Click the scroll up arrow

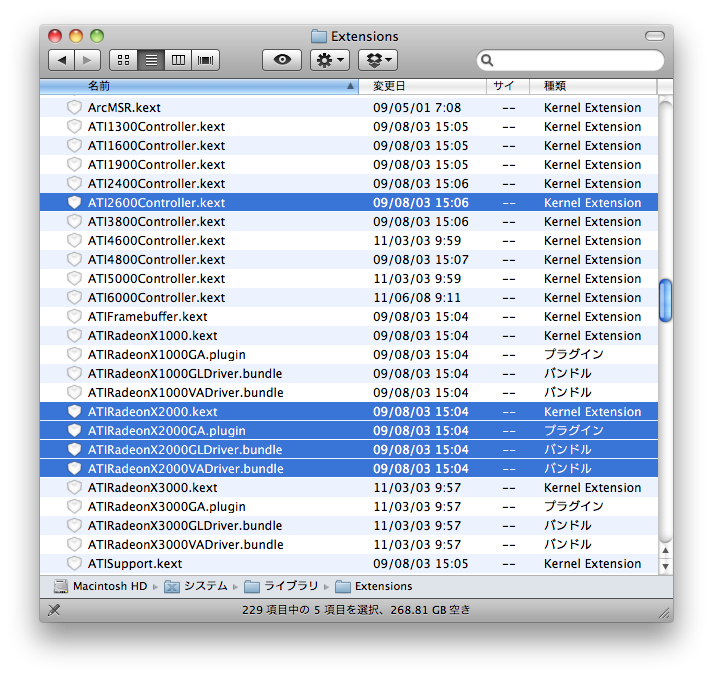pos(665,551)
